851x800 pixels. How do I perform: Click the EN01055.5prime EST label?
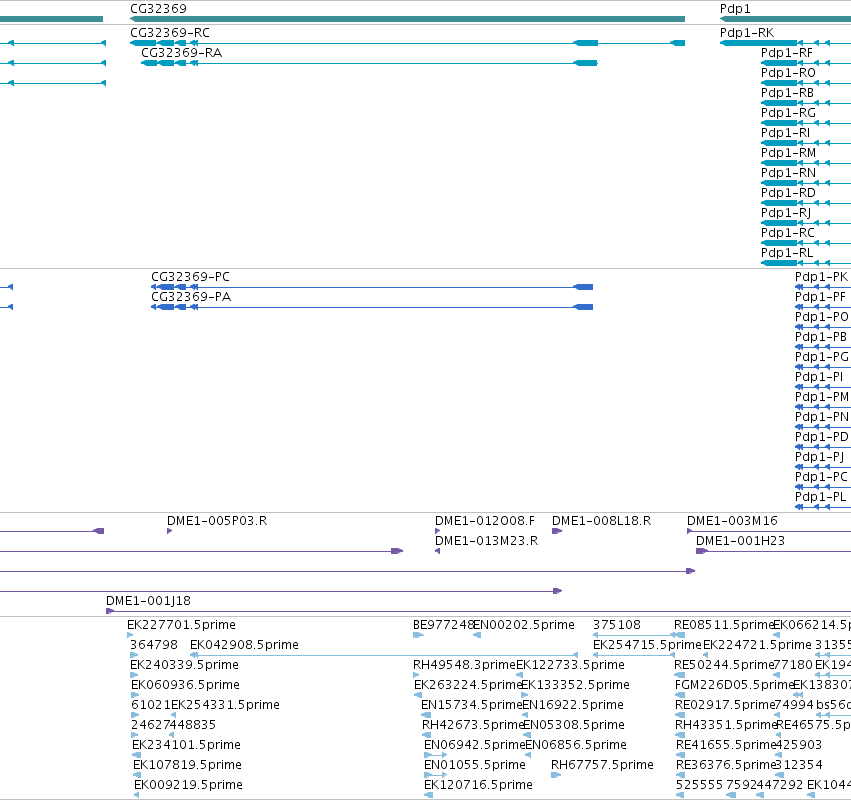pos(475,765)
